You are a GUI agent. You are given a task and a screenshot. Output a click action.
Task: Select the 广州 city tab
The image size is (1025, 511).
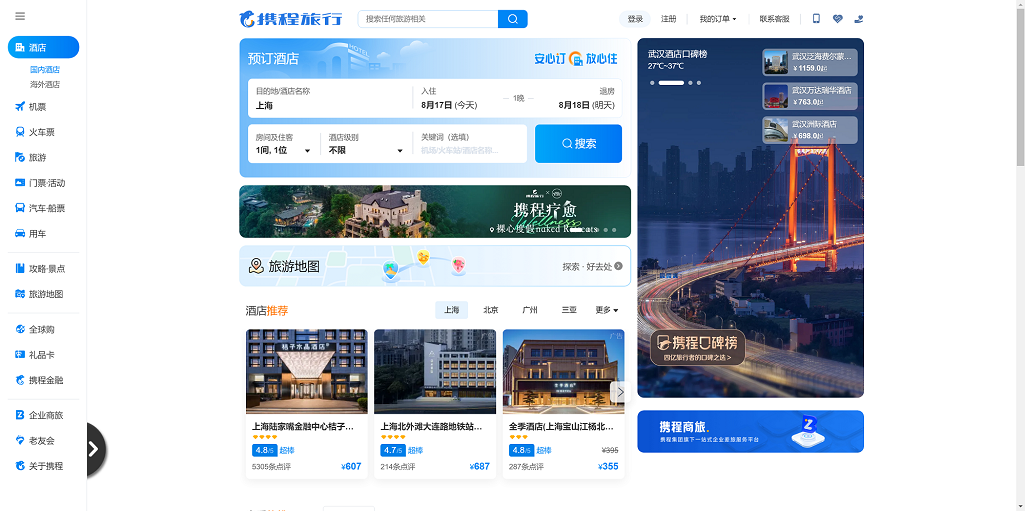(x=530, y=310)
